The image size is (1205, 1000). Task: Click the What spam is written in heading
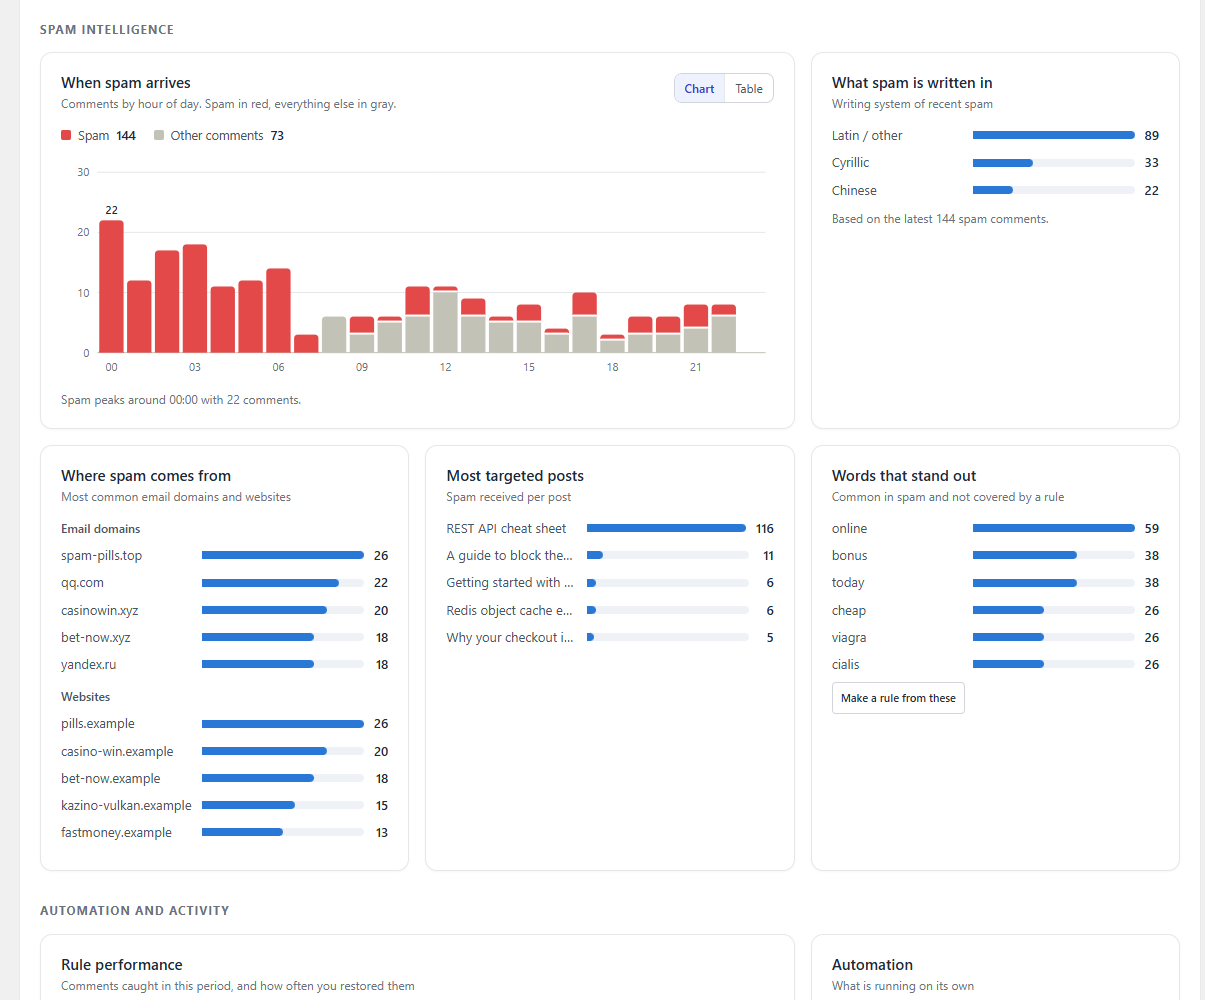(912, 83)
